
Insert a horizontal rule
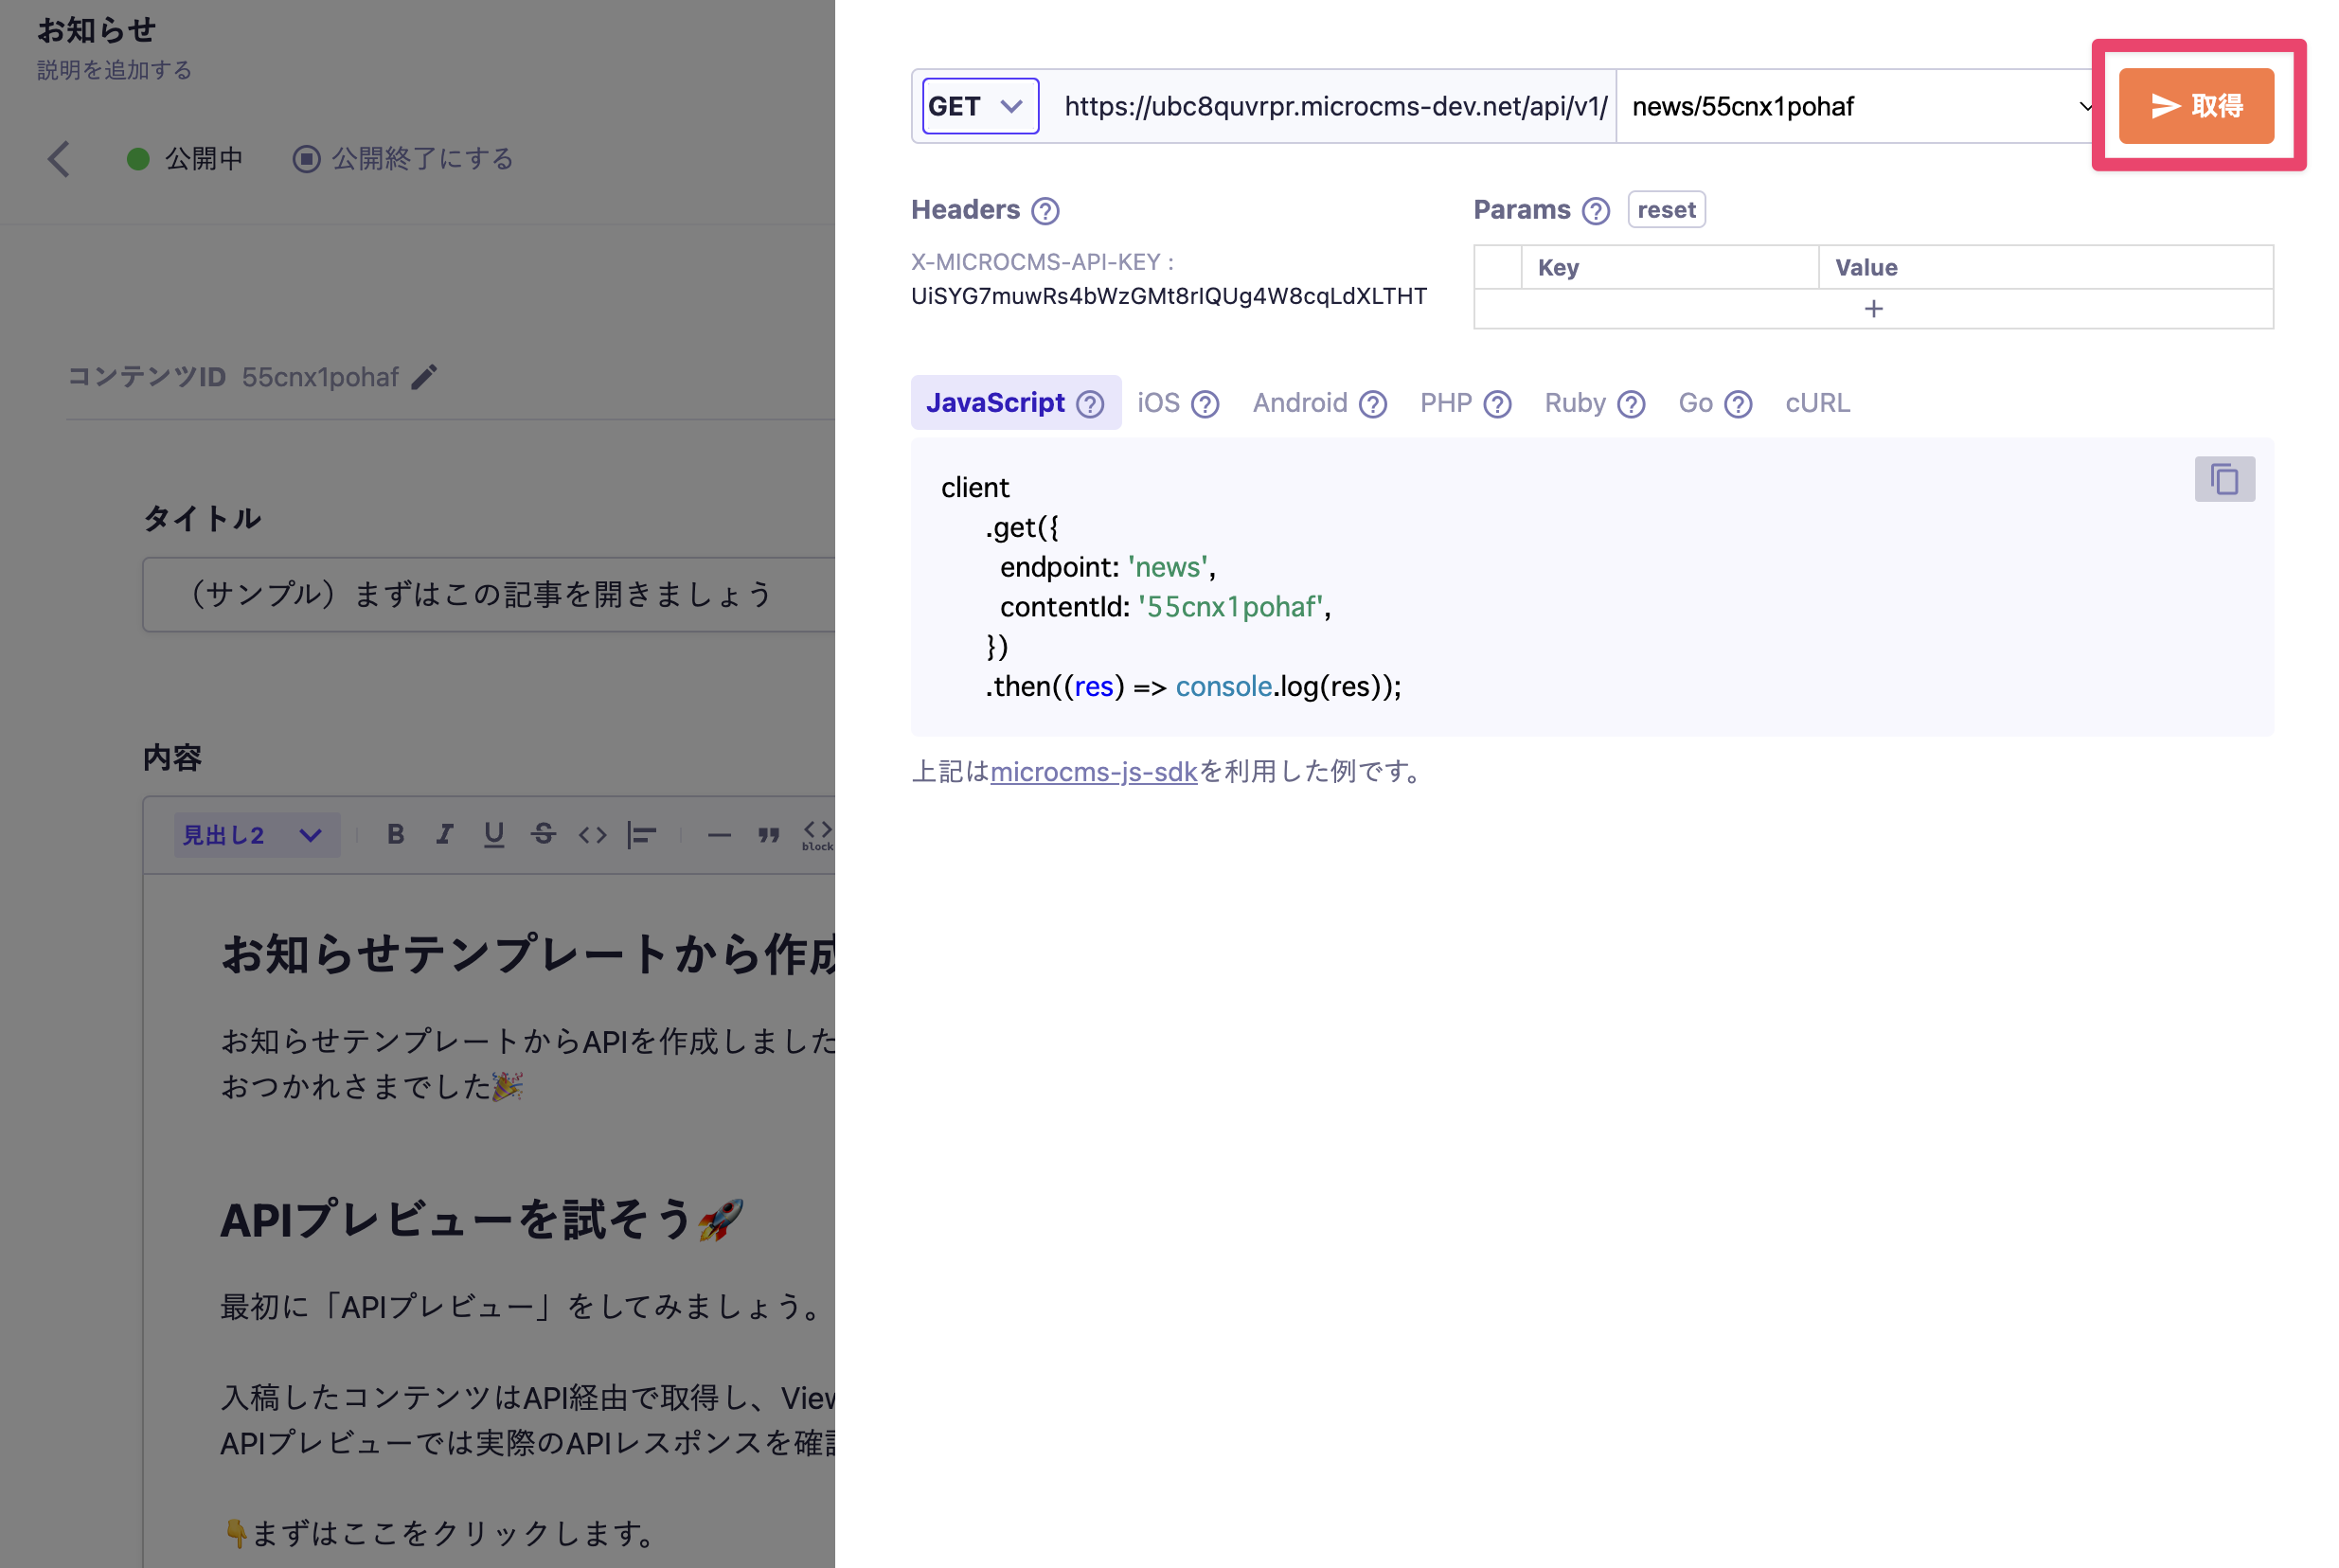click(x=720, y=834)
